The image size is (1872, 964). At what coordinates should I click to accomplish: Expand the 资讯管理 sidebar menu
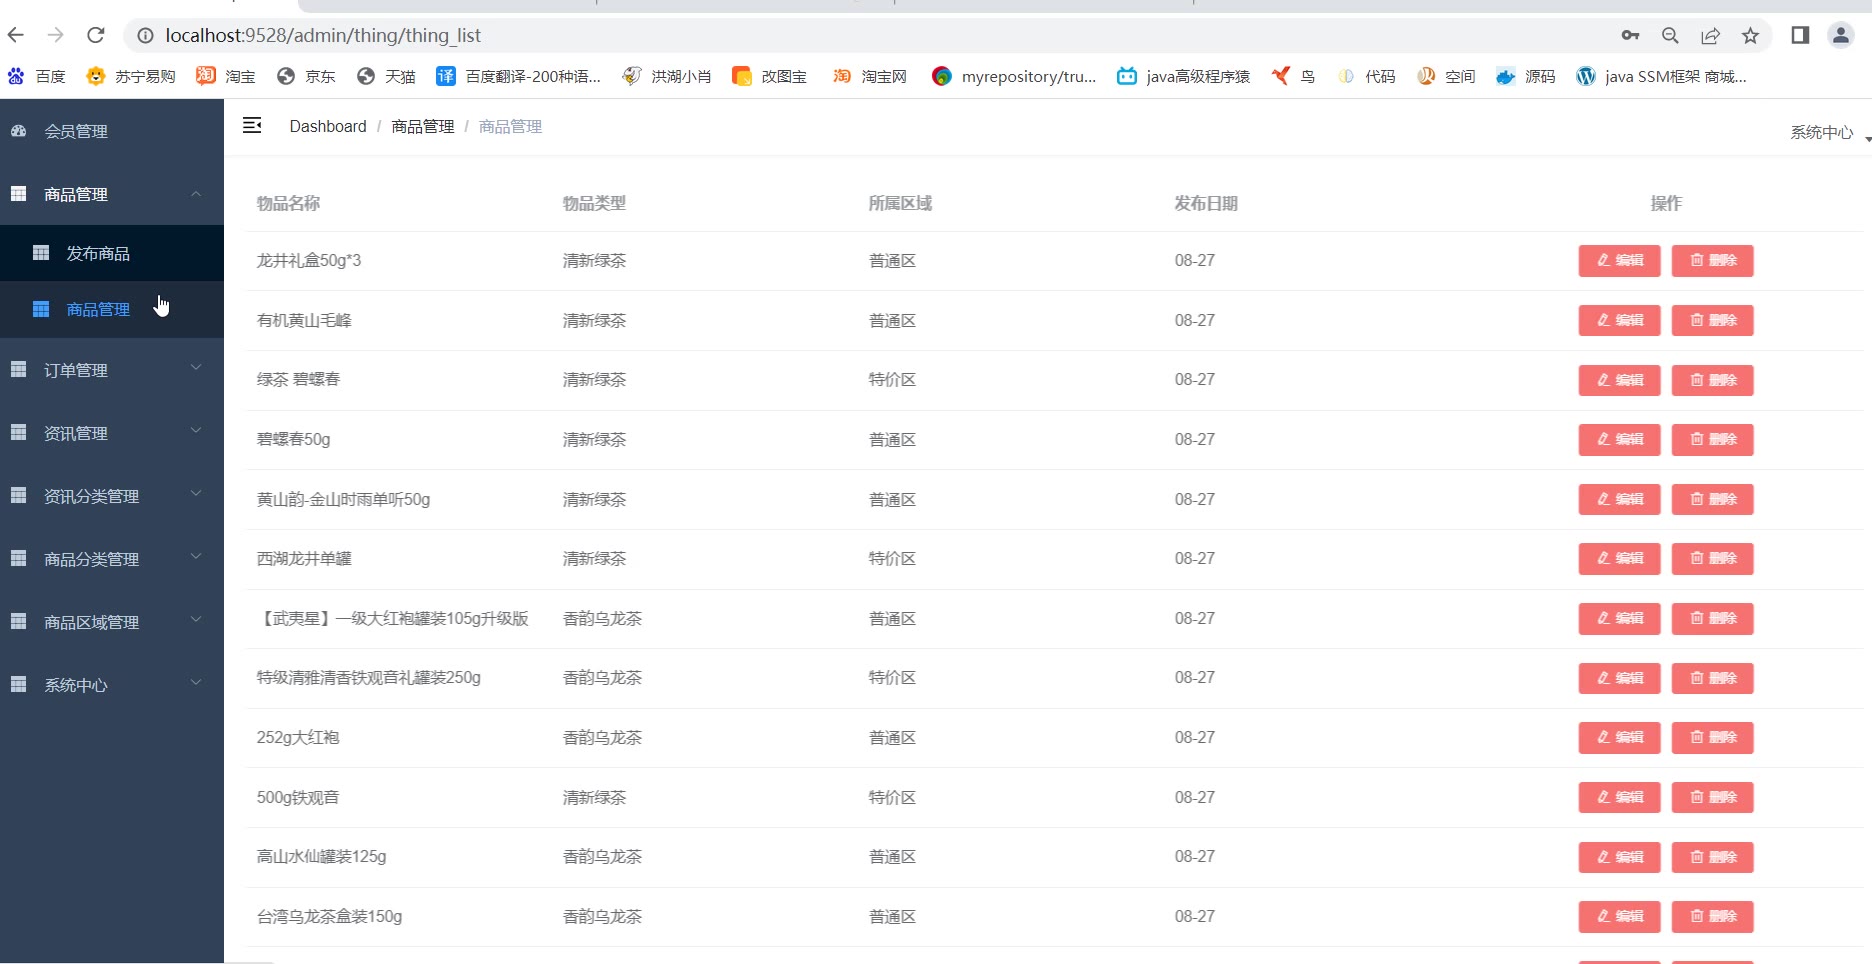(x=112, y=433)
